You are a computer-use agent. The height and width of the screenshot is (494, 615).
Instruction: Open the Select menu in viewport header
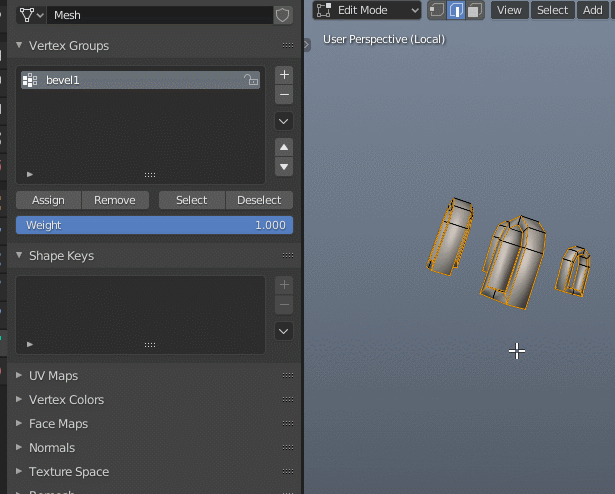pos(553,10)
